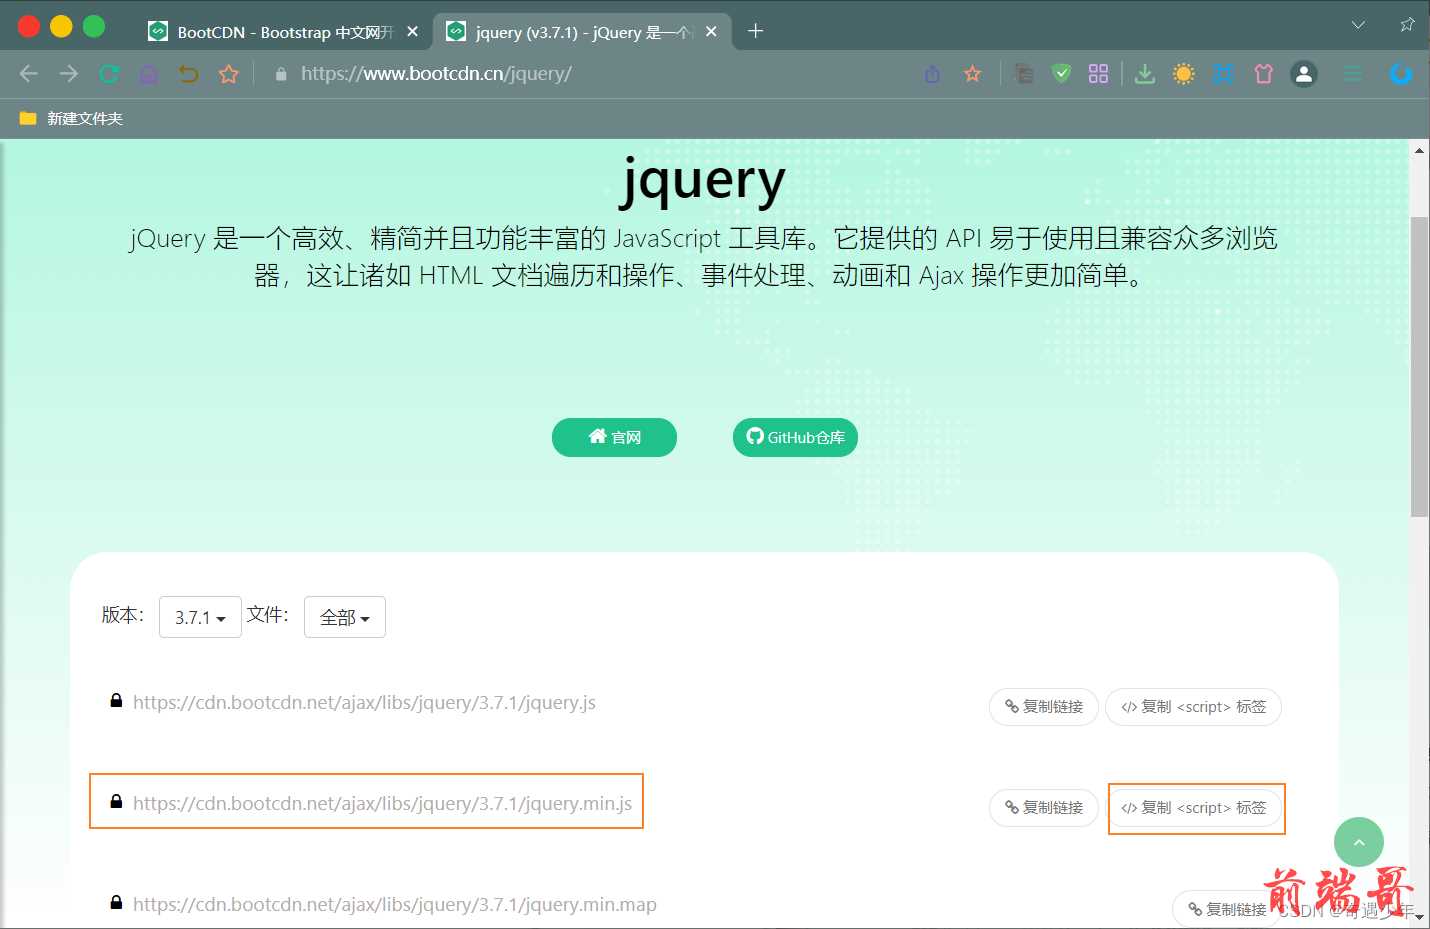Click the green back-to-top circle button
1430x929 pixels.
[x=1359, y=842]
